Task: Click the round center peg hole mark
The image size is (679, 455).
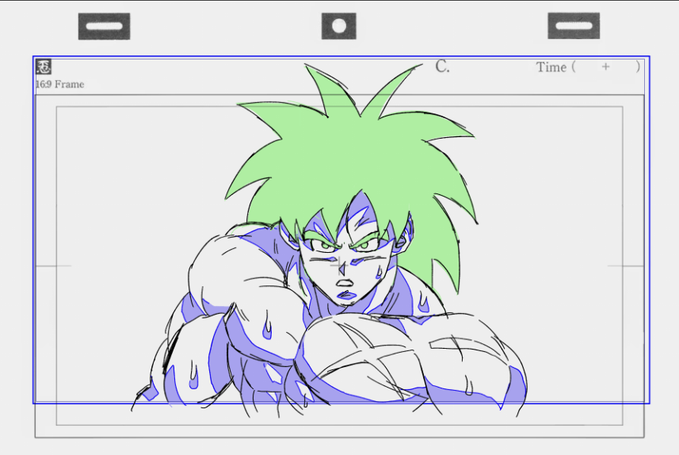Action: 339,26
